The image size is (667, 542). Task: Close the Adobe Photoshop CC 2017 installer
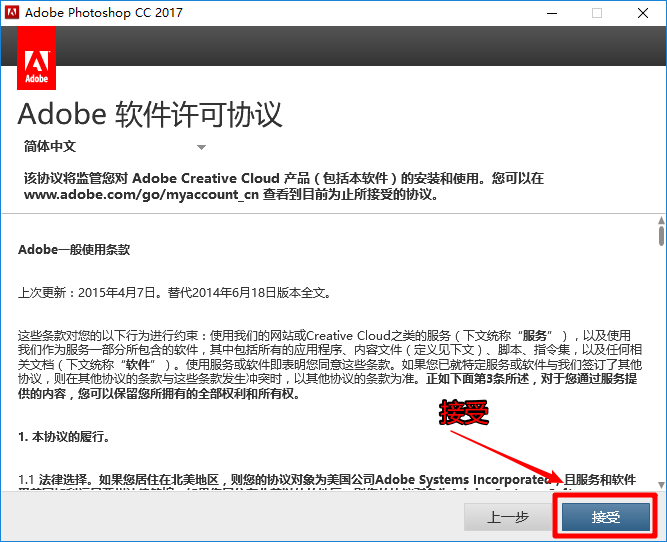coord(643,13)
